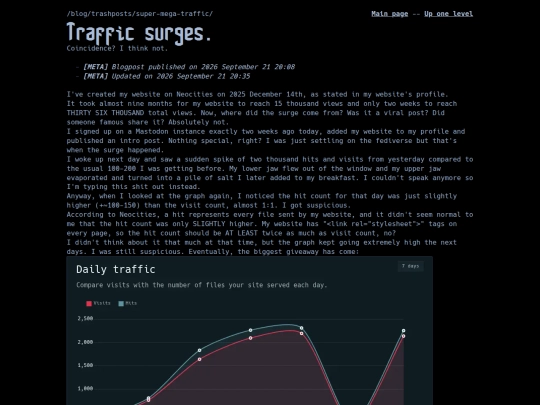
Task: Follow the Up one level link
Action: (x=448, y=14)
